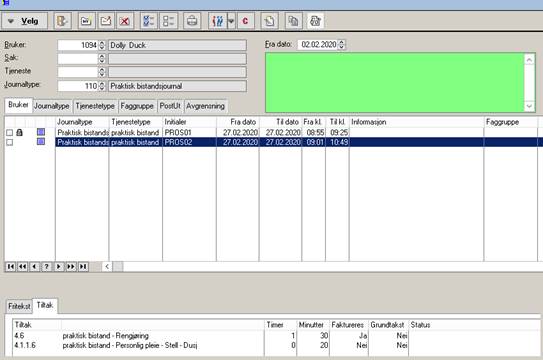Viewport: 543px width, 360px height.
Task: Jump back a page of records
Action: [x=23, y=267]
